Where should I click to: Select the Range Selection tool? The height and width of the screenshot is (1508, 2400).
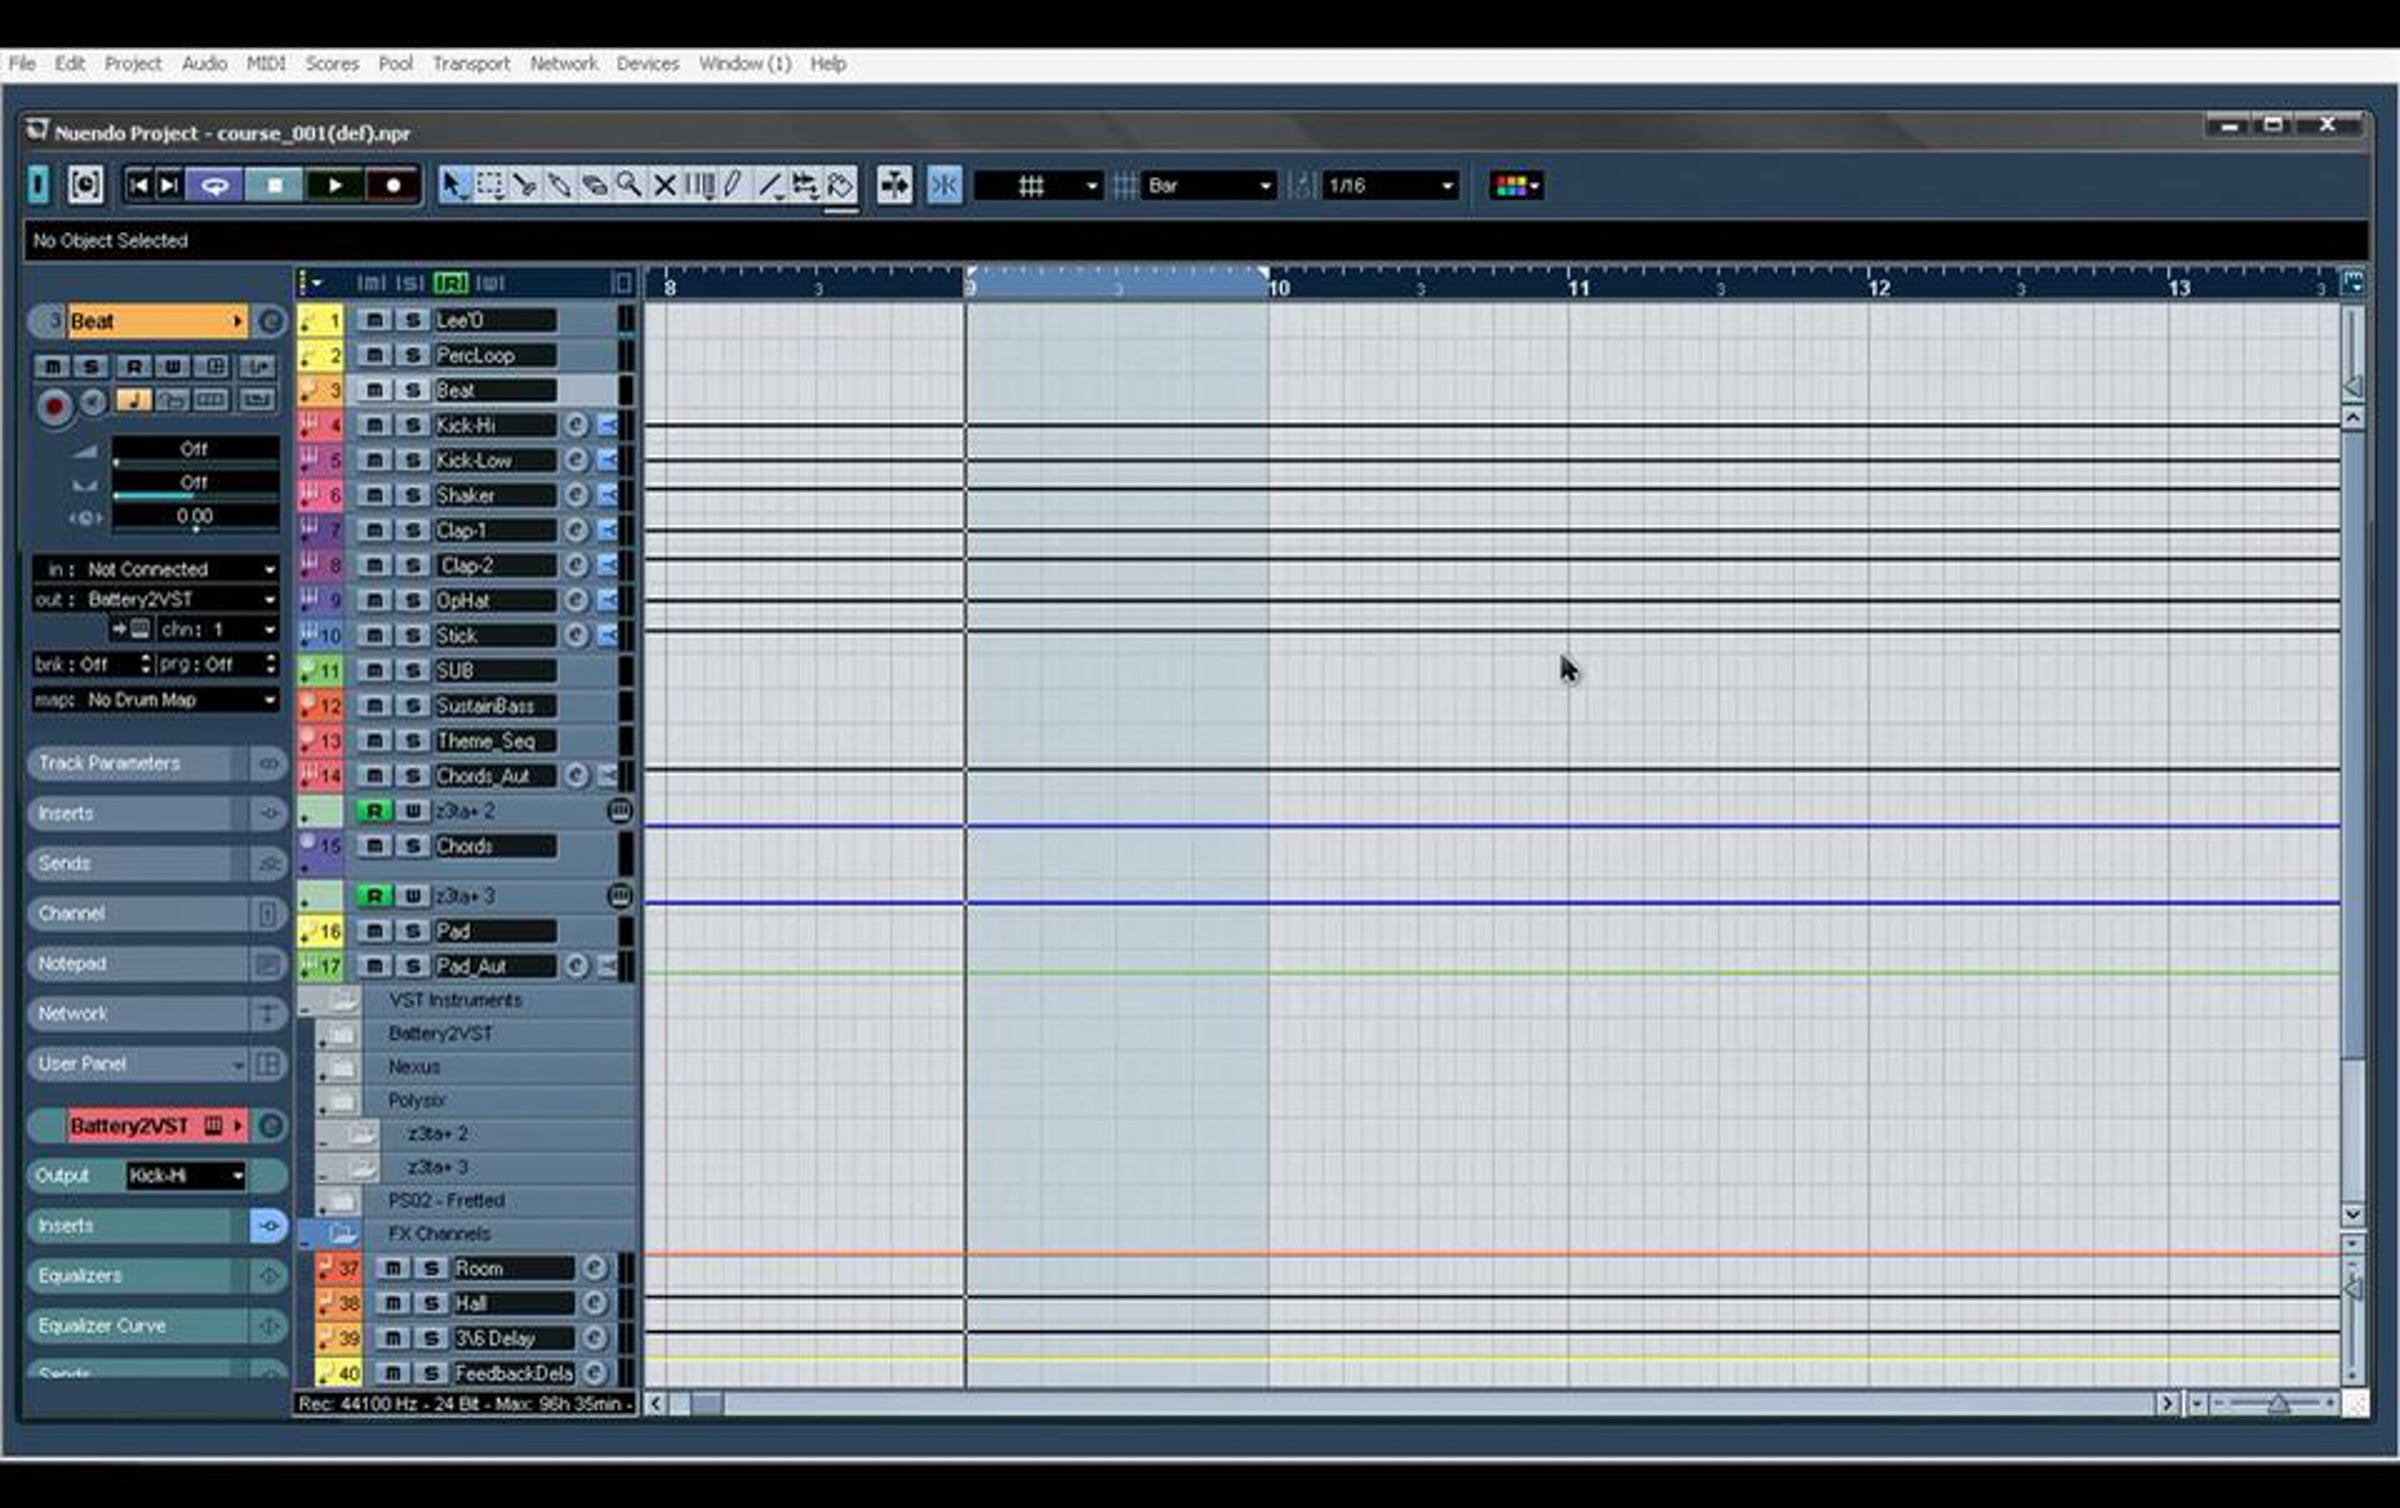tap(490, 185)
